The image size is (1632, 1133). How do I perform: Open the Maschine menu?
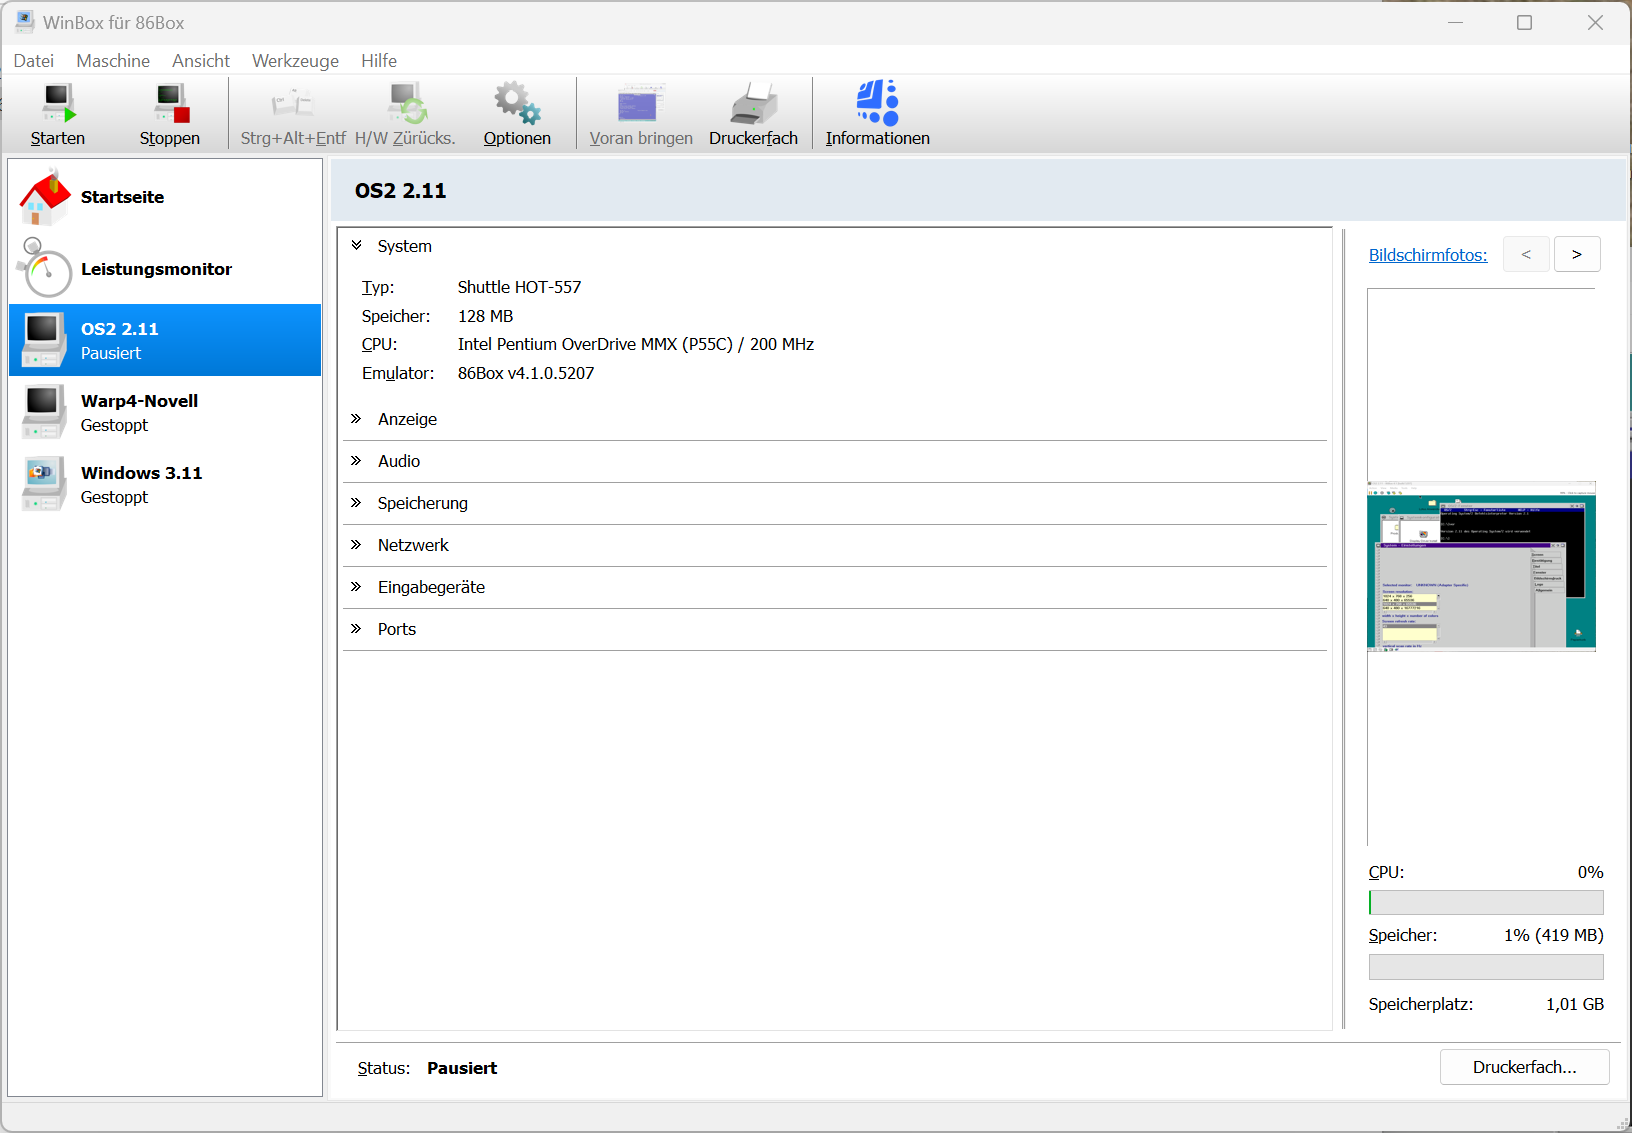click(x=113, y=61)
